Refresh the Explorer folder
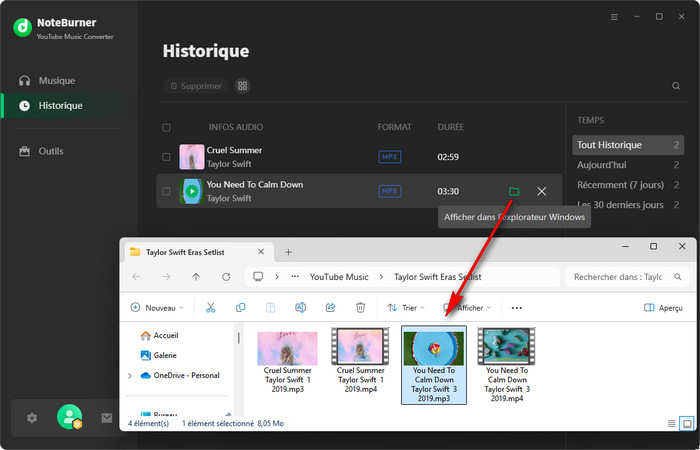 click(226, 277)
